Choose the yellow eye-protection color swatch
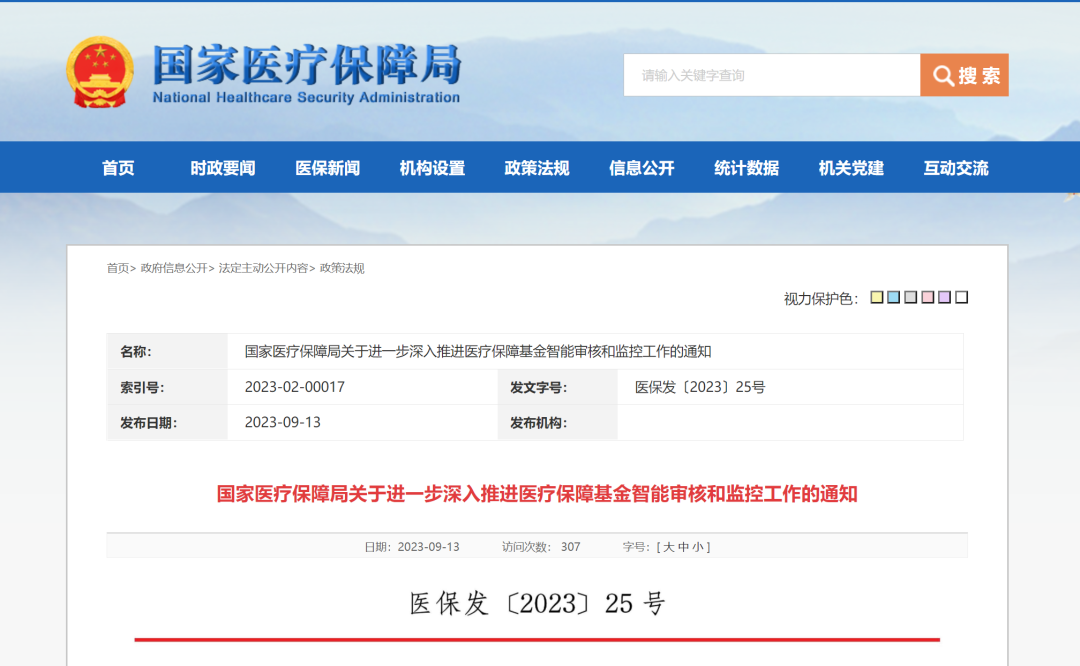 click(877, 297)
